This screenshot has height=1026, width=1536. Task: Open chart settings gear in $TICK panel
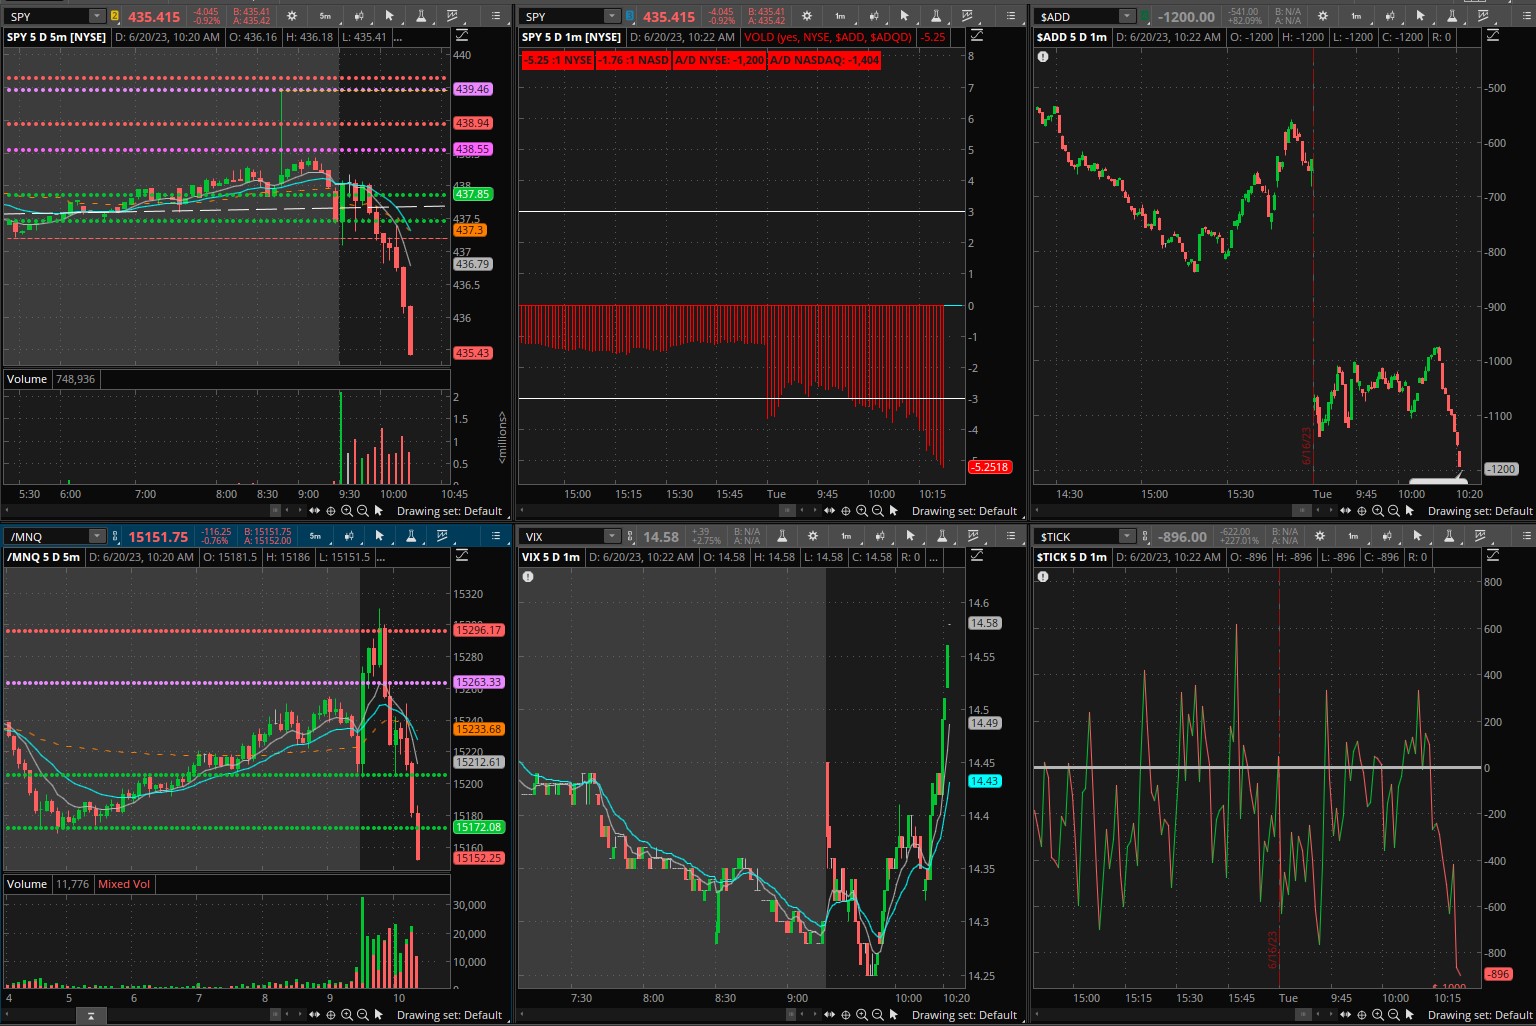tap(1320, 536)
